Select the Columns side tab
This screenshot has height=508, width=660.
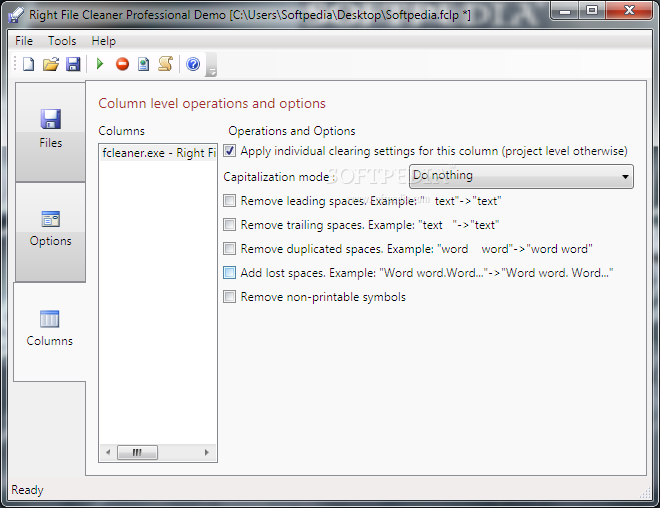[50, 332]
